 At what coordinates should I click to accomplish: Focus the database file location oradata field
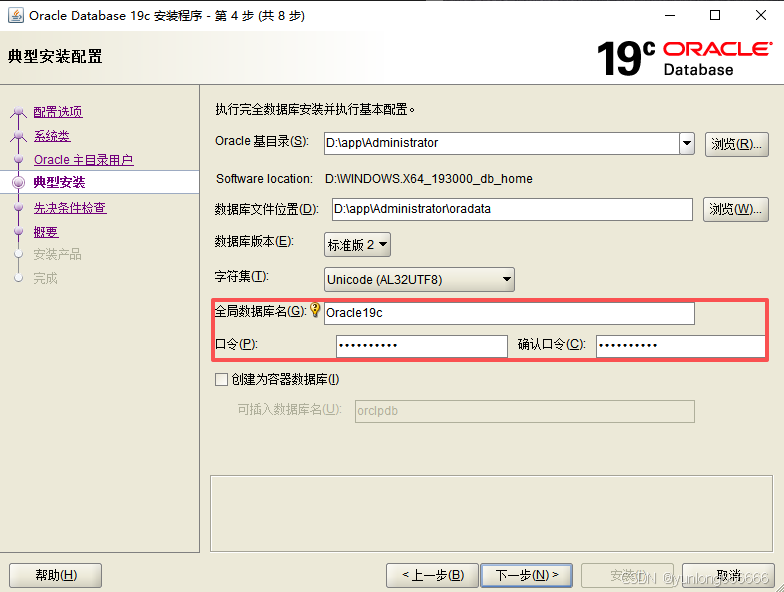512,209
